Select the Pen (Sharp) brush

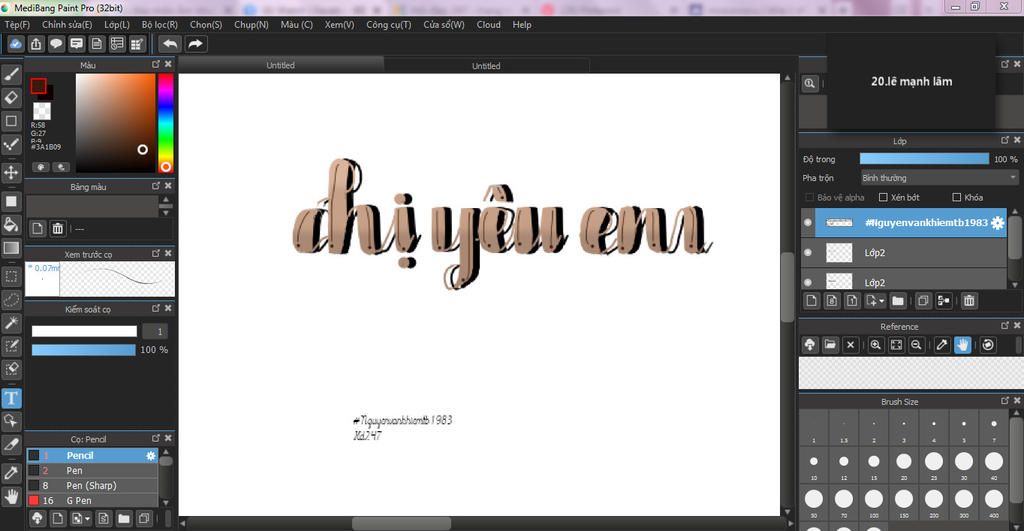[92, 485]
